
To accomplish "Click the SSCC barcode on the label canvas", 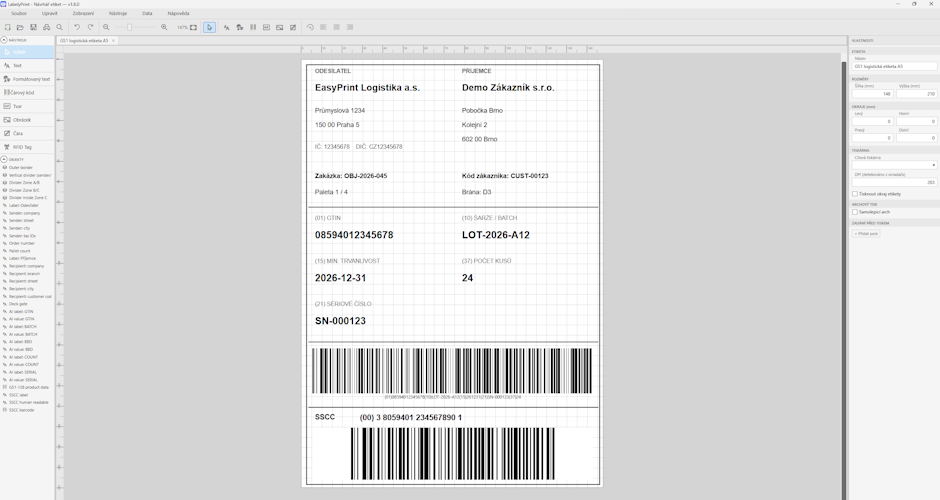I will click(x=453, y=454).
